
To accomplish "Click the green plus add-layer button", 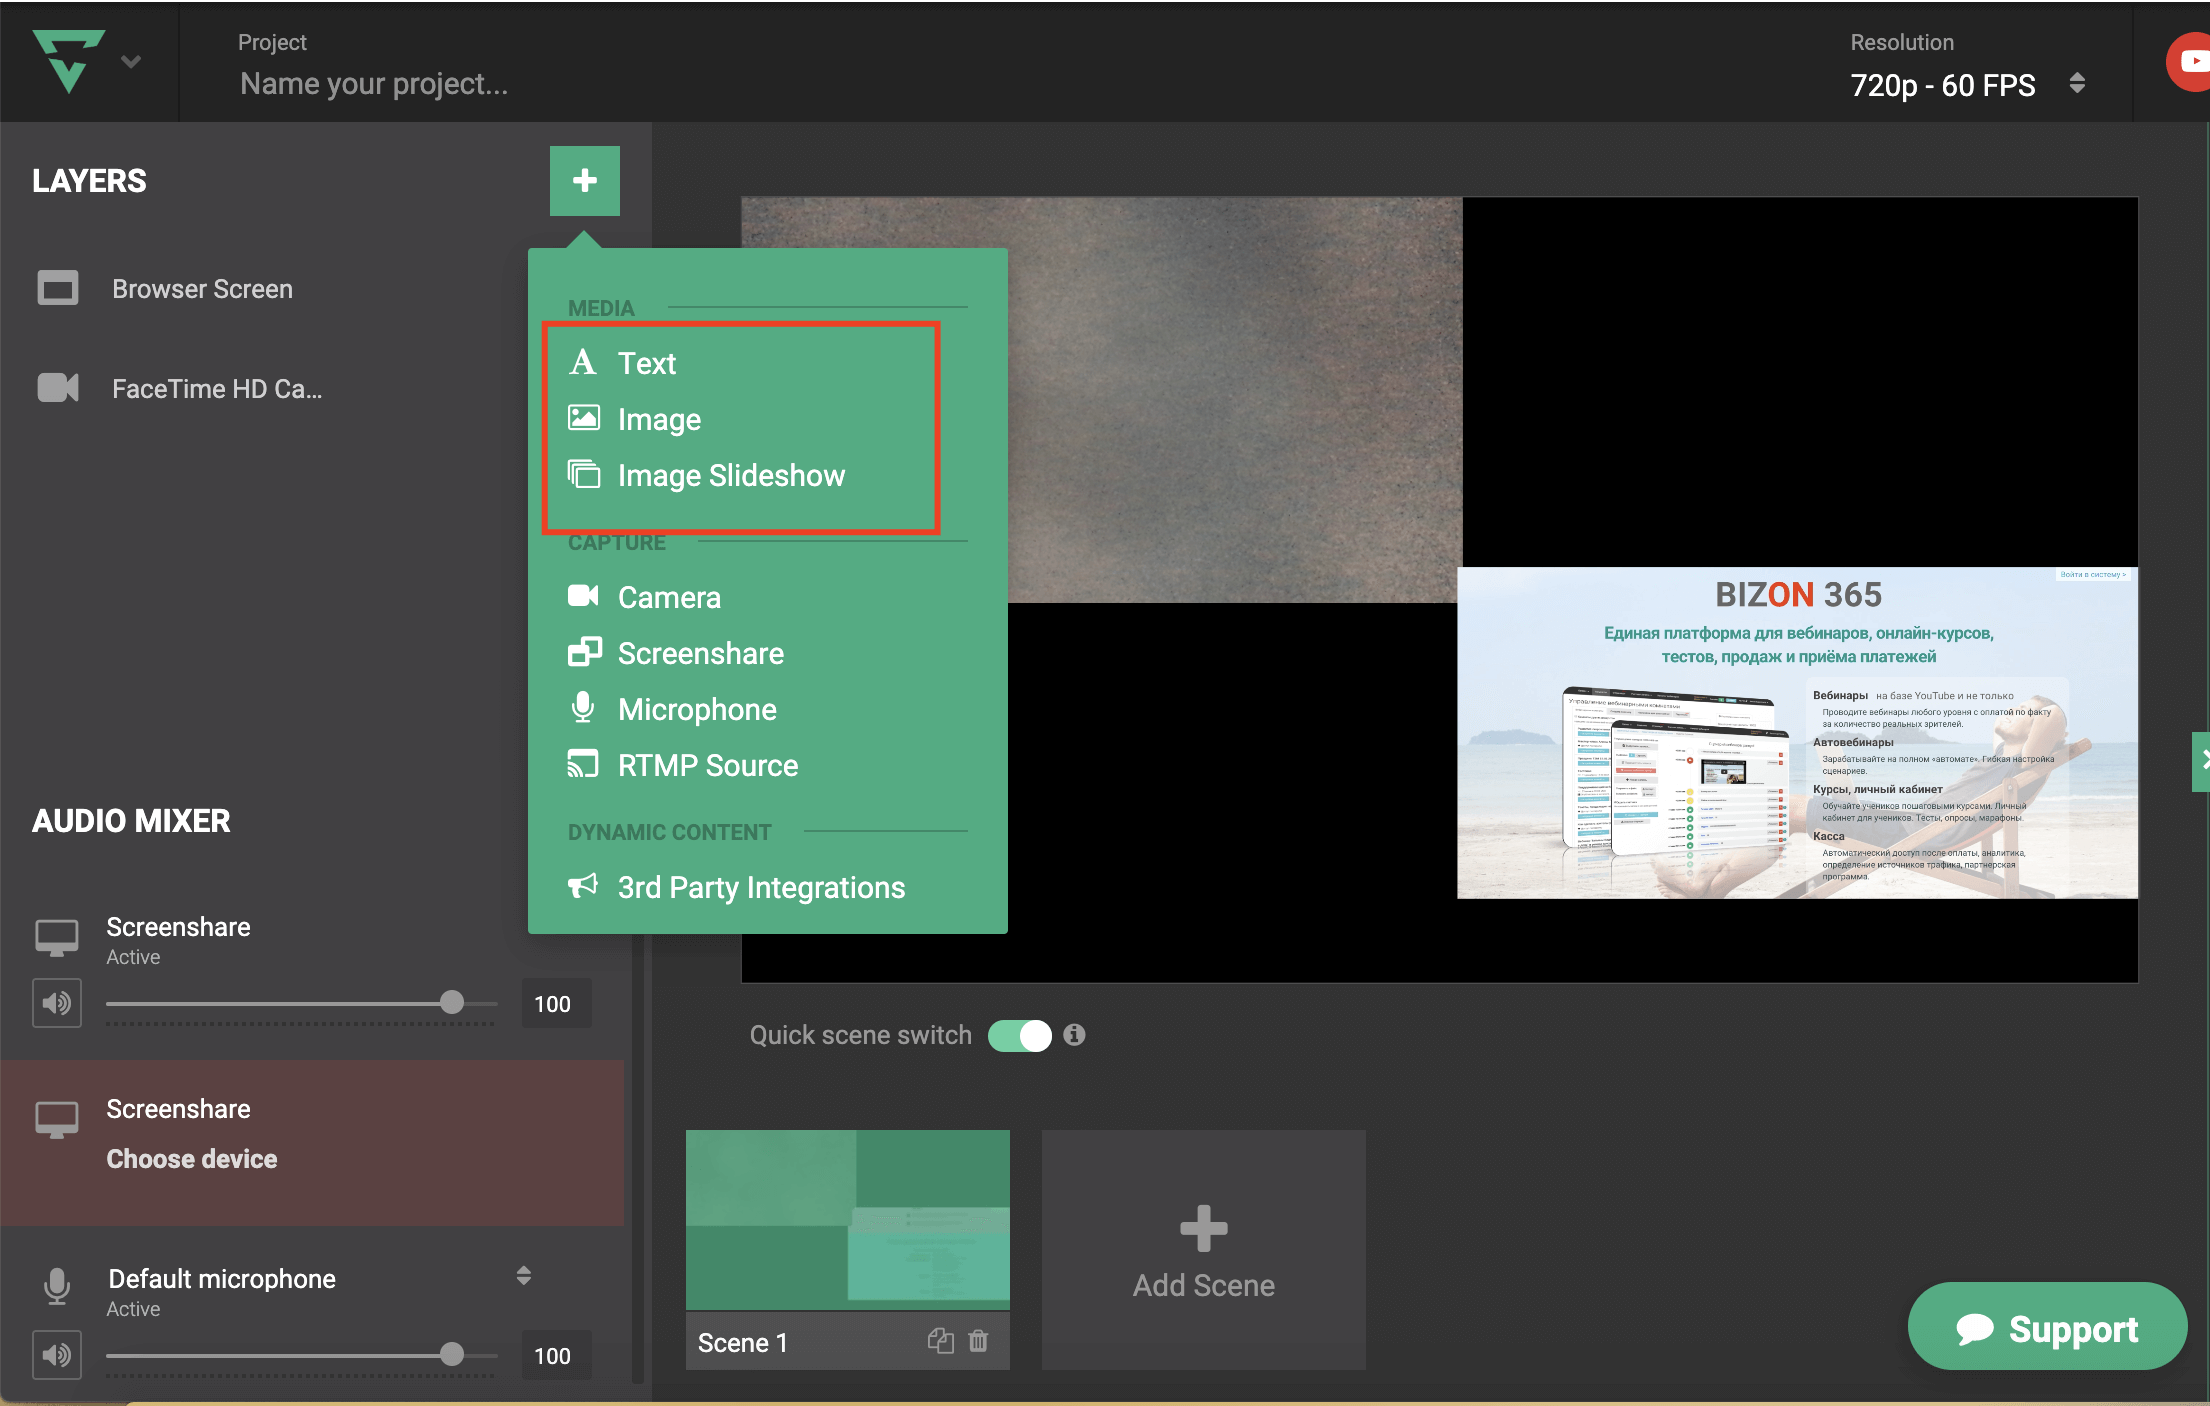I will (x=584, y=181).
